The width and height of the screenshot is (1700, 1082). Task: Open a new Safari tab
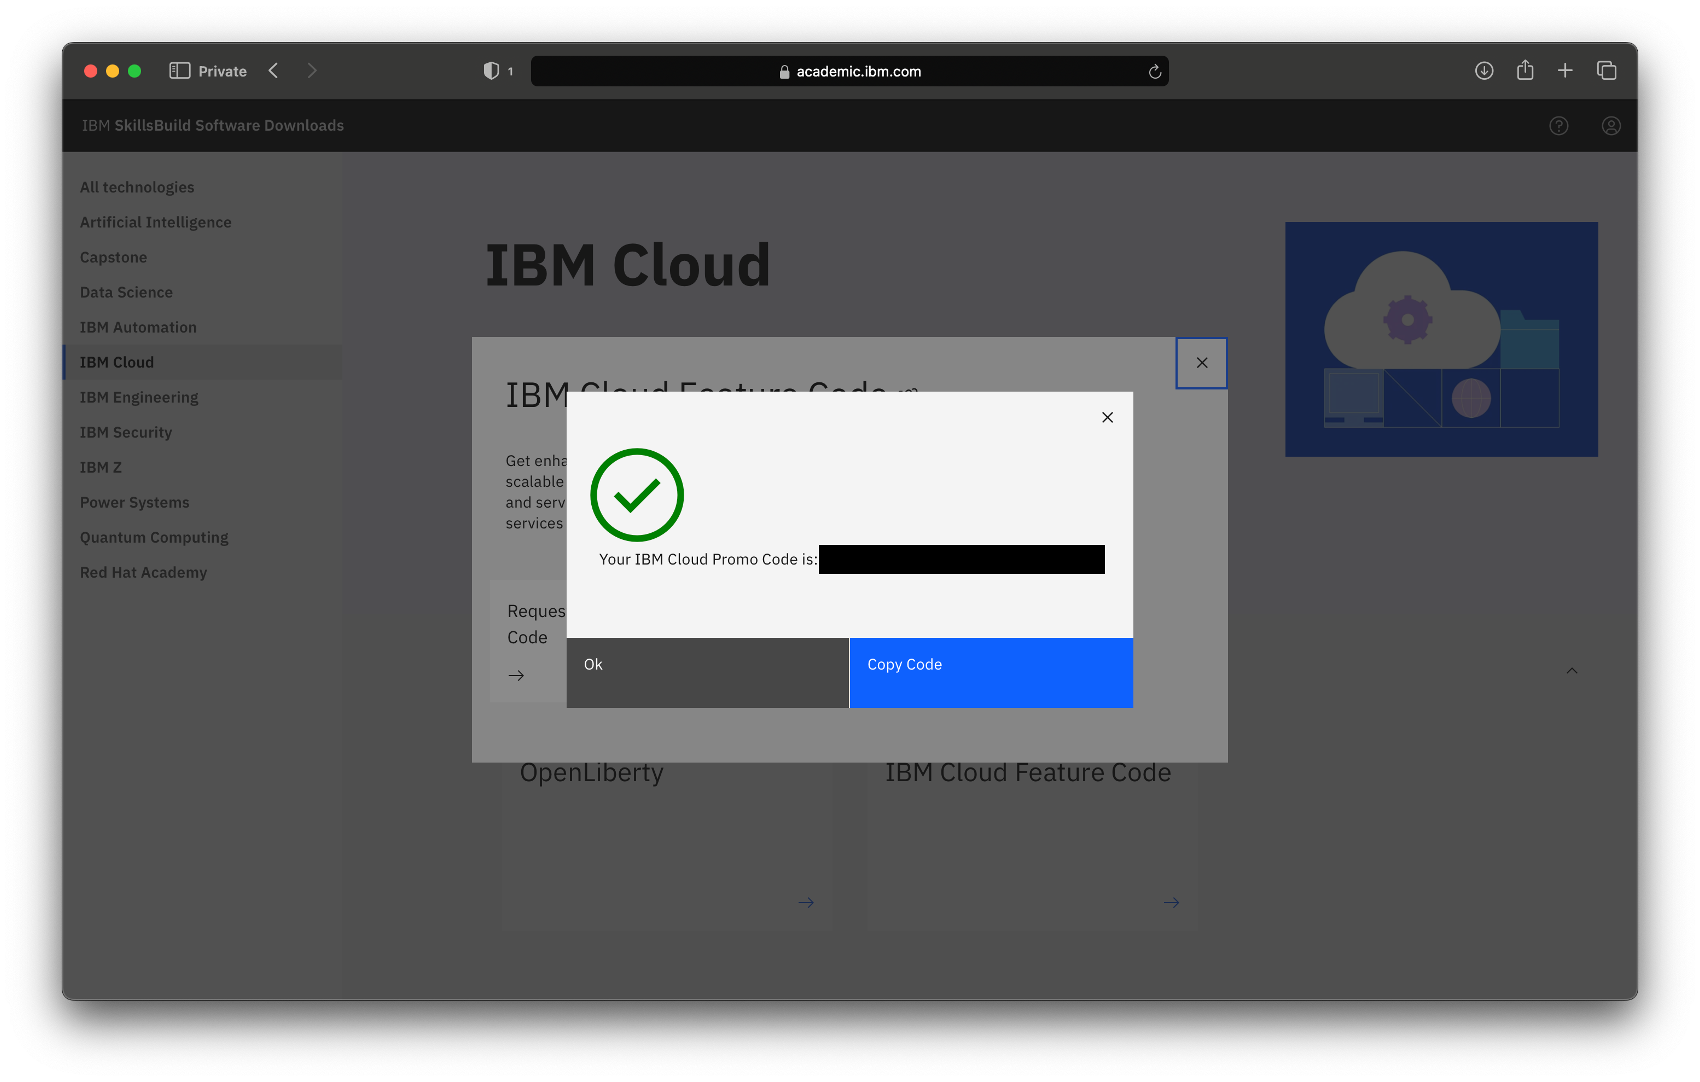point(1565,71)
